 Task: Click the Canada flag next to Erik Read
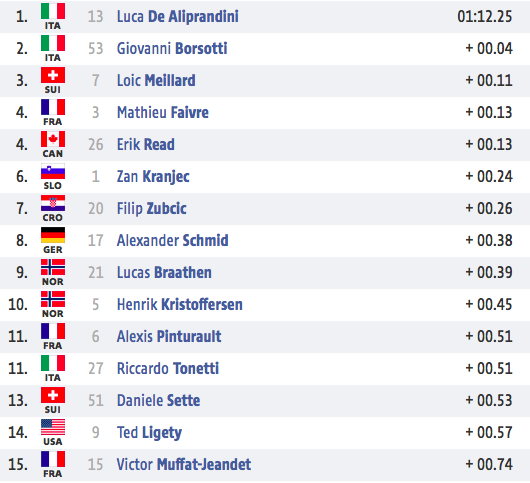click(53, 139)
